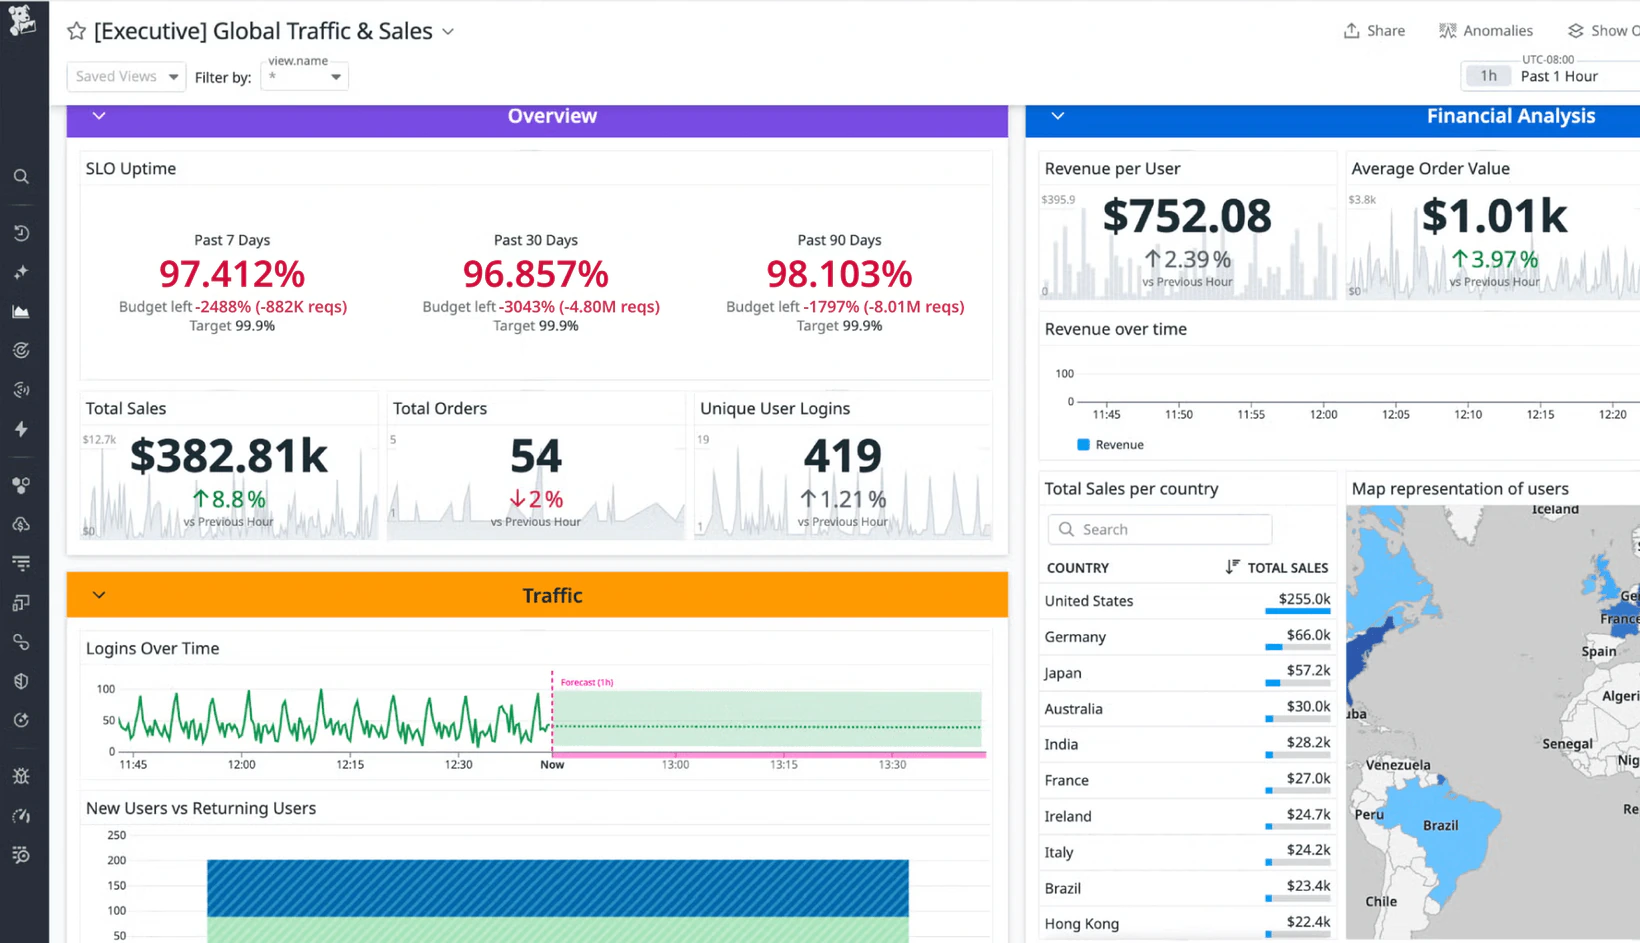This screenshot has width=1640, height=943.
Task: Open the lightning bolt icon in sidebar
Action: [21, 429]
